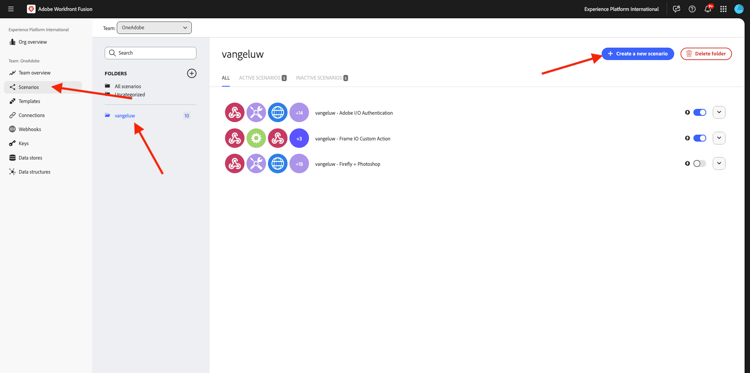Open the notifications bell
The height and width of the screenshot is (373, 750).
tap(708, 9)
